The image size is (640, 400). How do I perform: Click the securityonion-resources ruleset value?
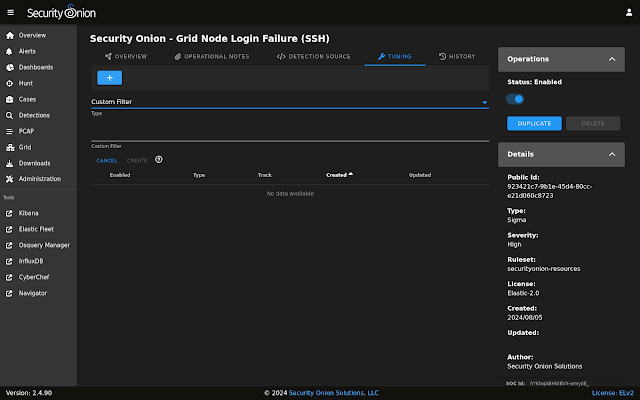[544, 269]
